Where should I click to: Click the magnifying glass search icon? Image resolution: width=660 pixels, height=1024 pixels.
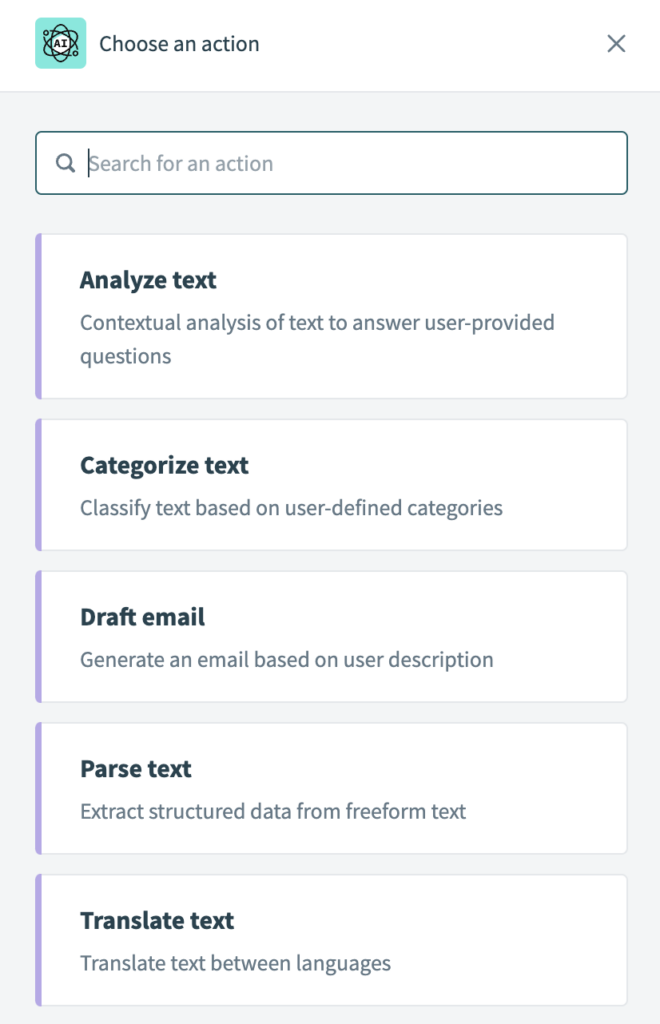click(66, 163)
